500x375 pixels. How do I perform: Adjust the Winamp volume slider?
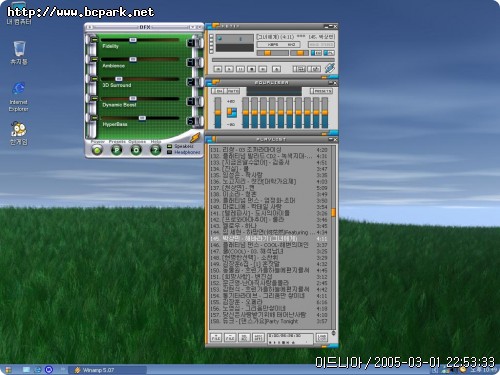pos(272,53)
